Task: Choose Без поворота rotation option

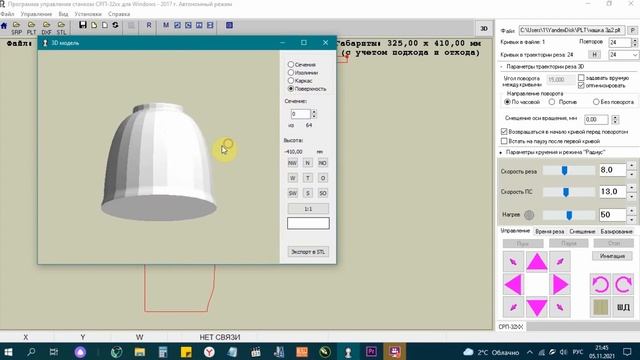Action: pos(596,102)
